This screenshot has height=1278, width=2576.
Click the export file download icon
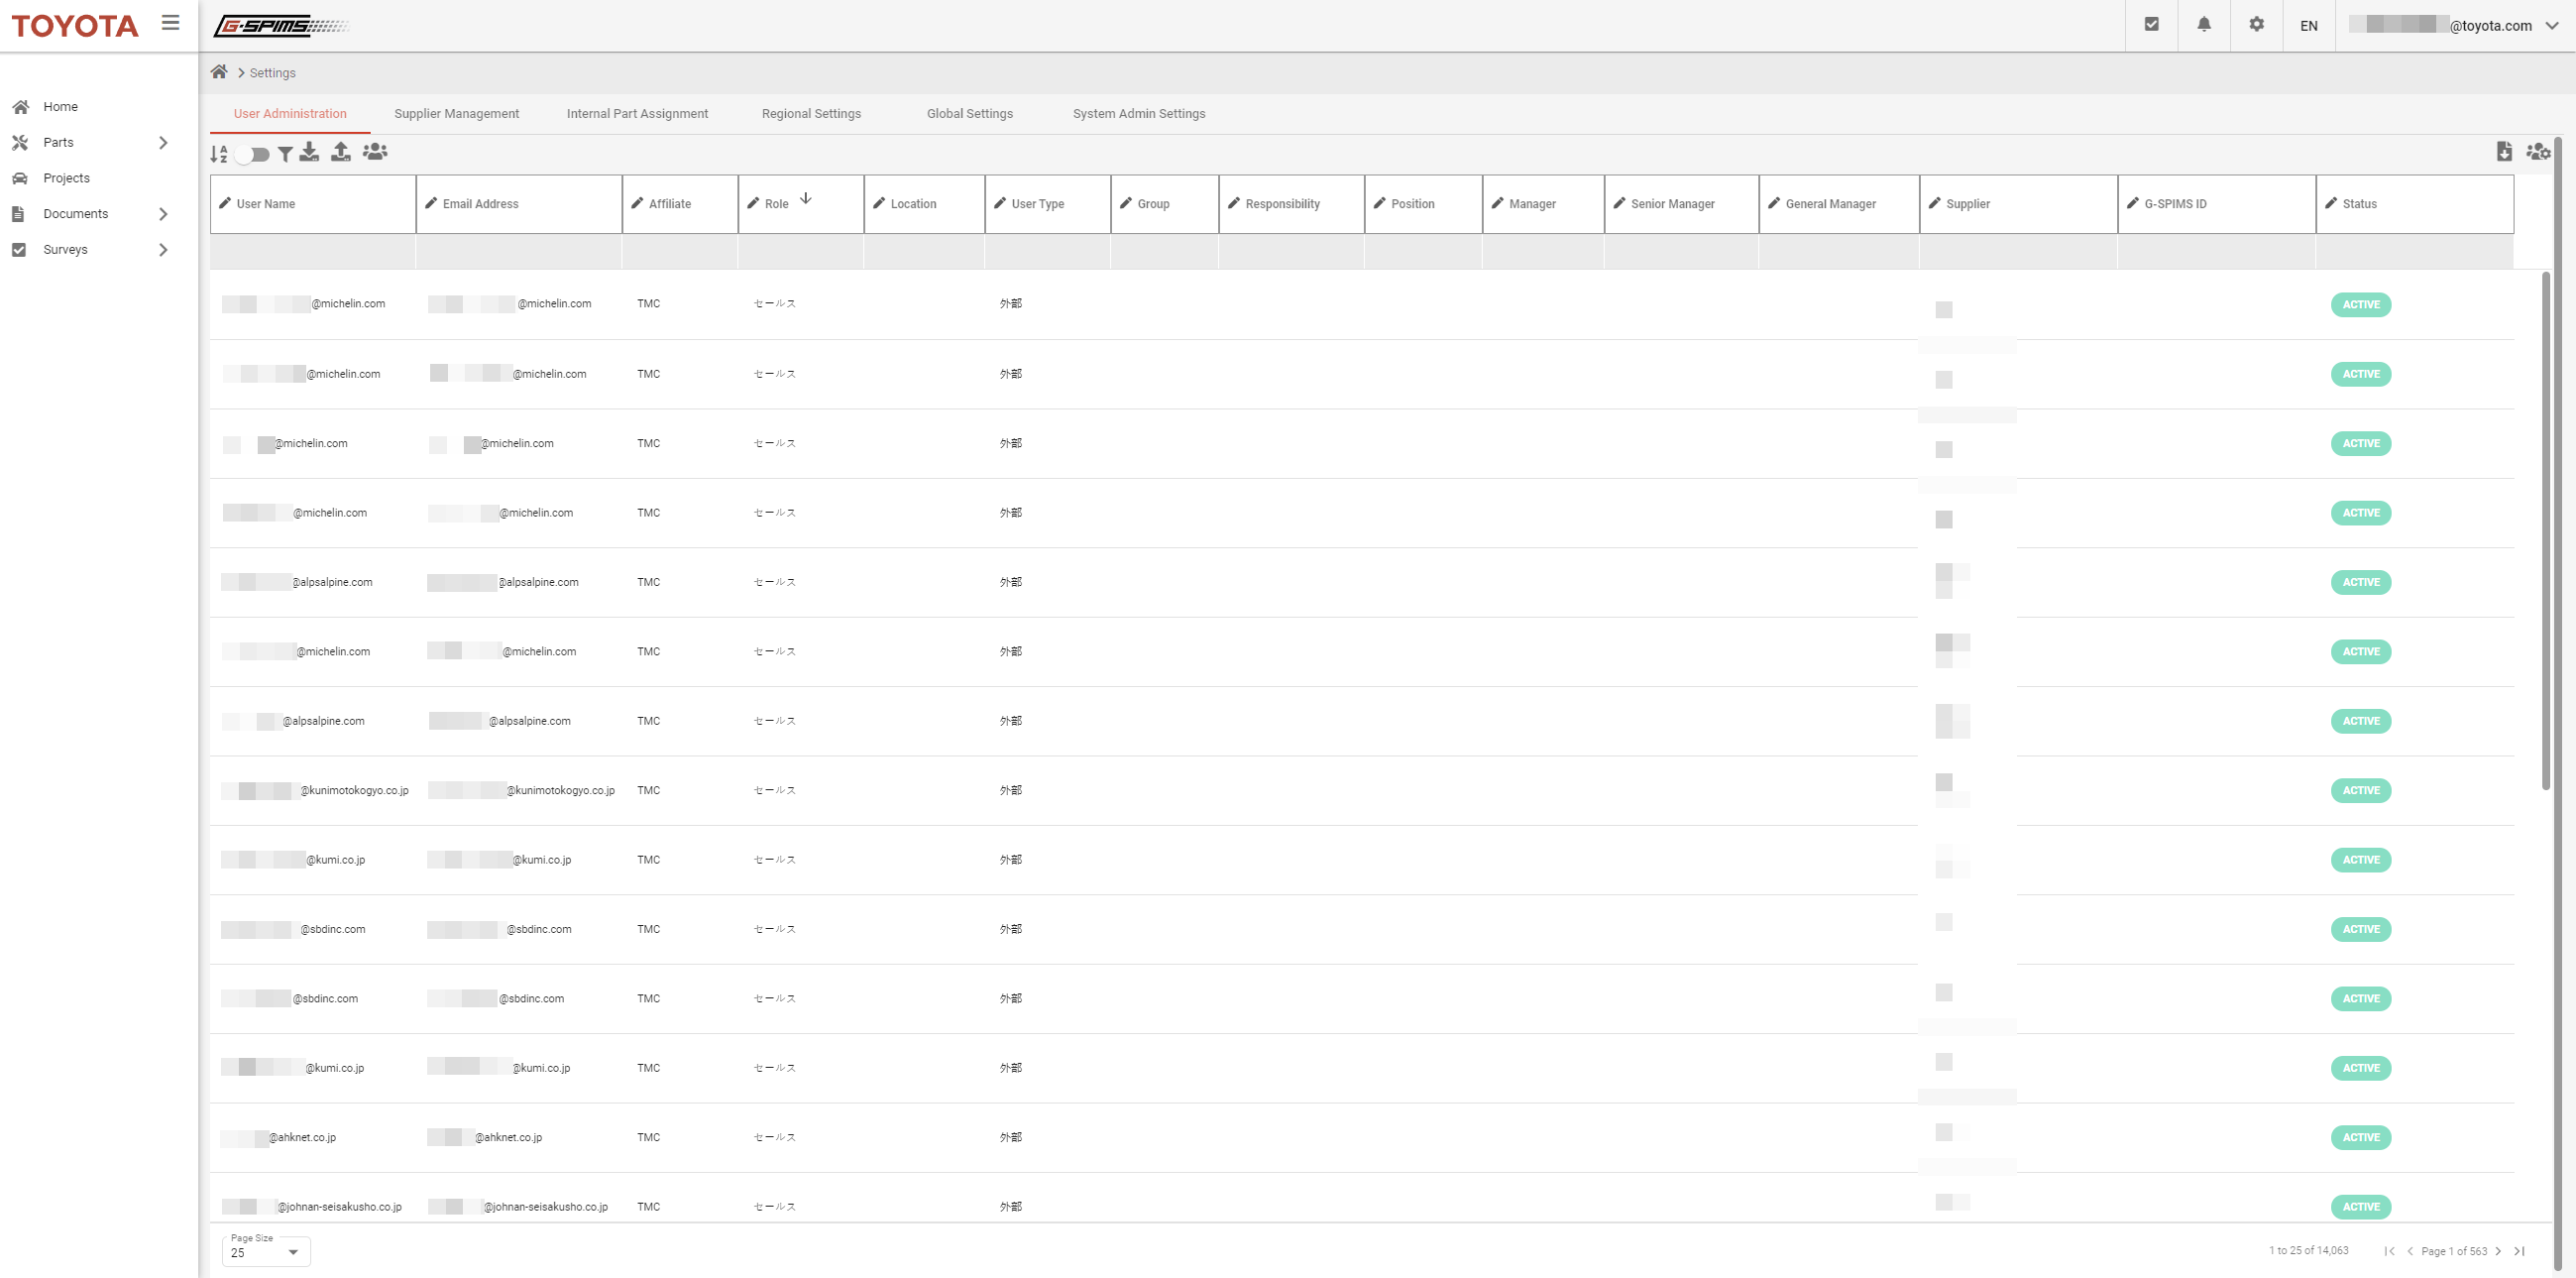[2504, 152]
